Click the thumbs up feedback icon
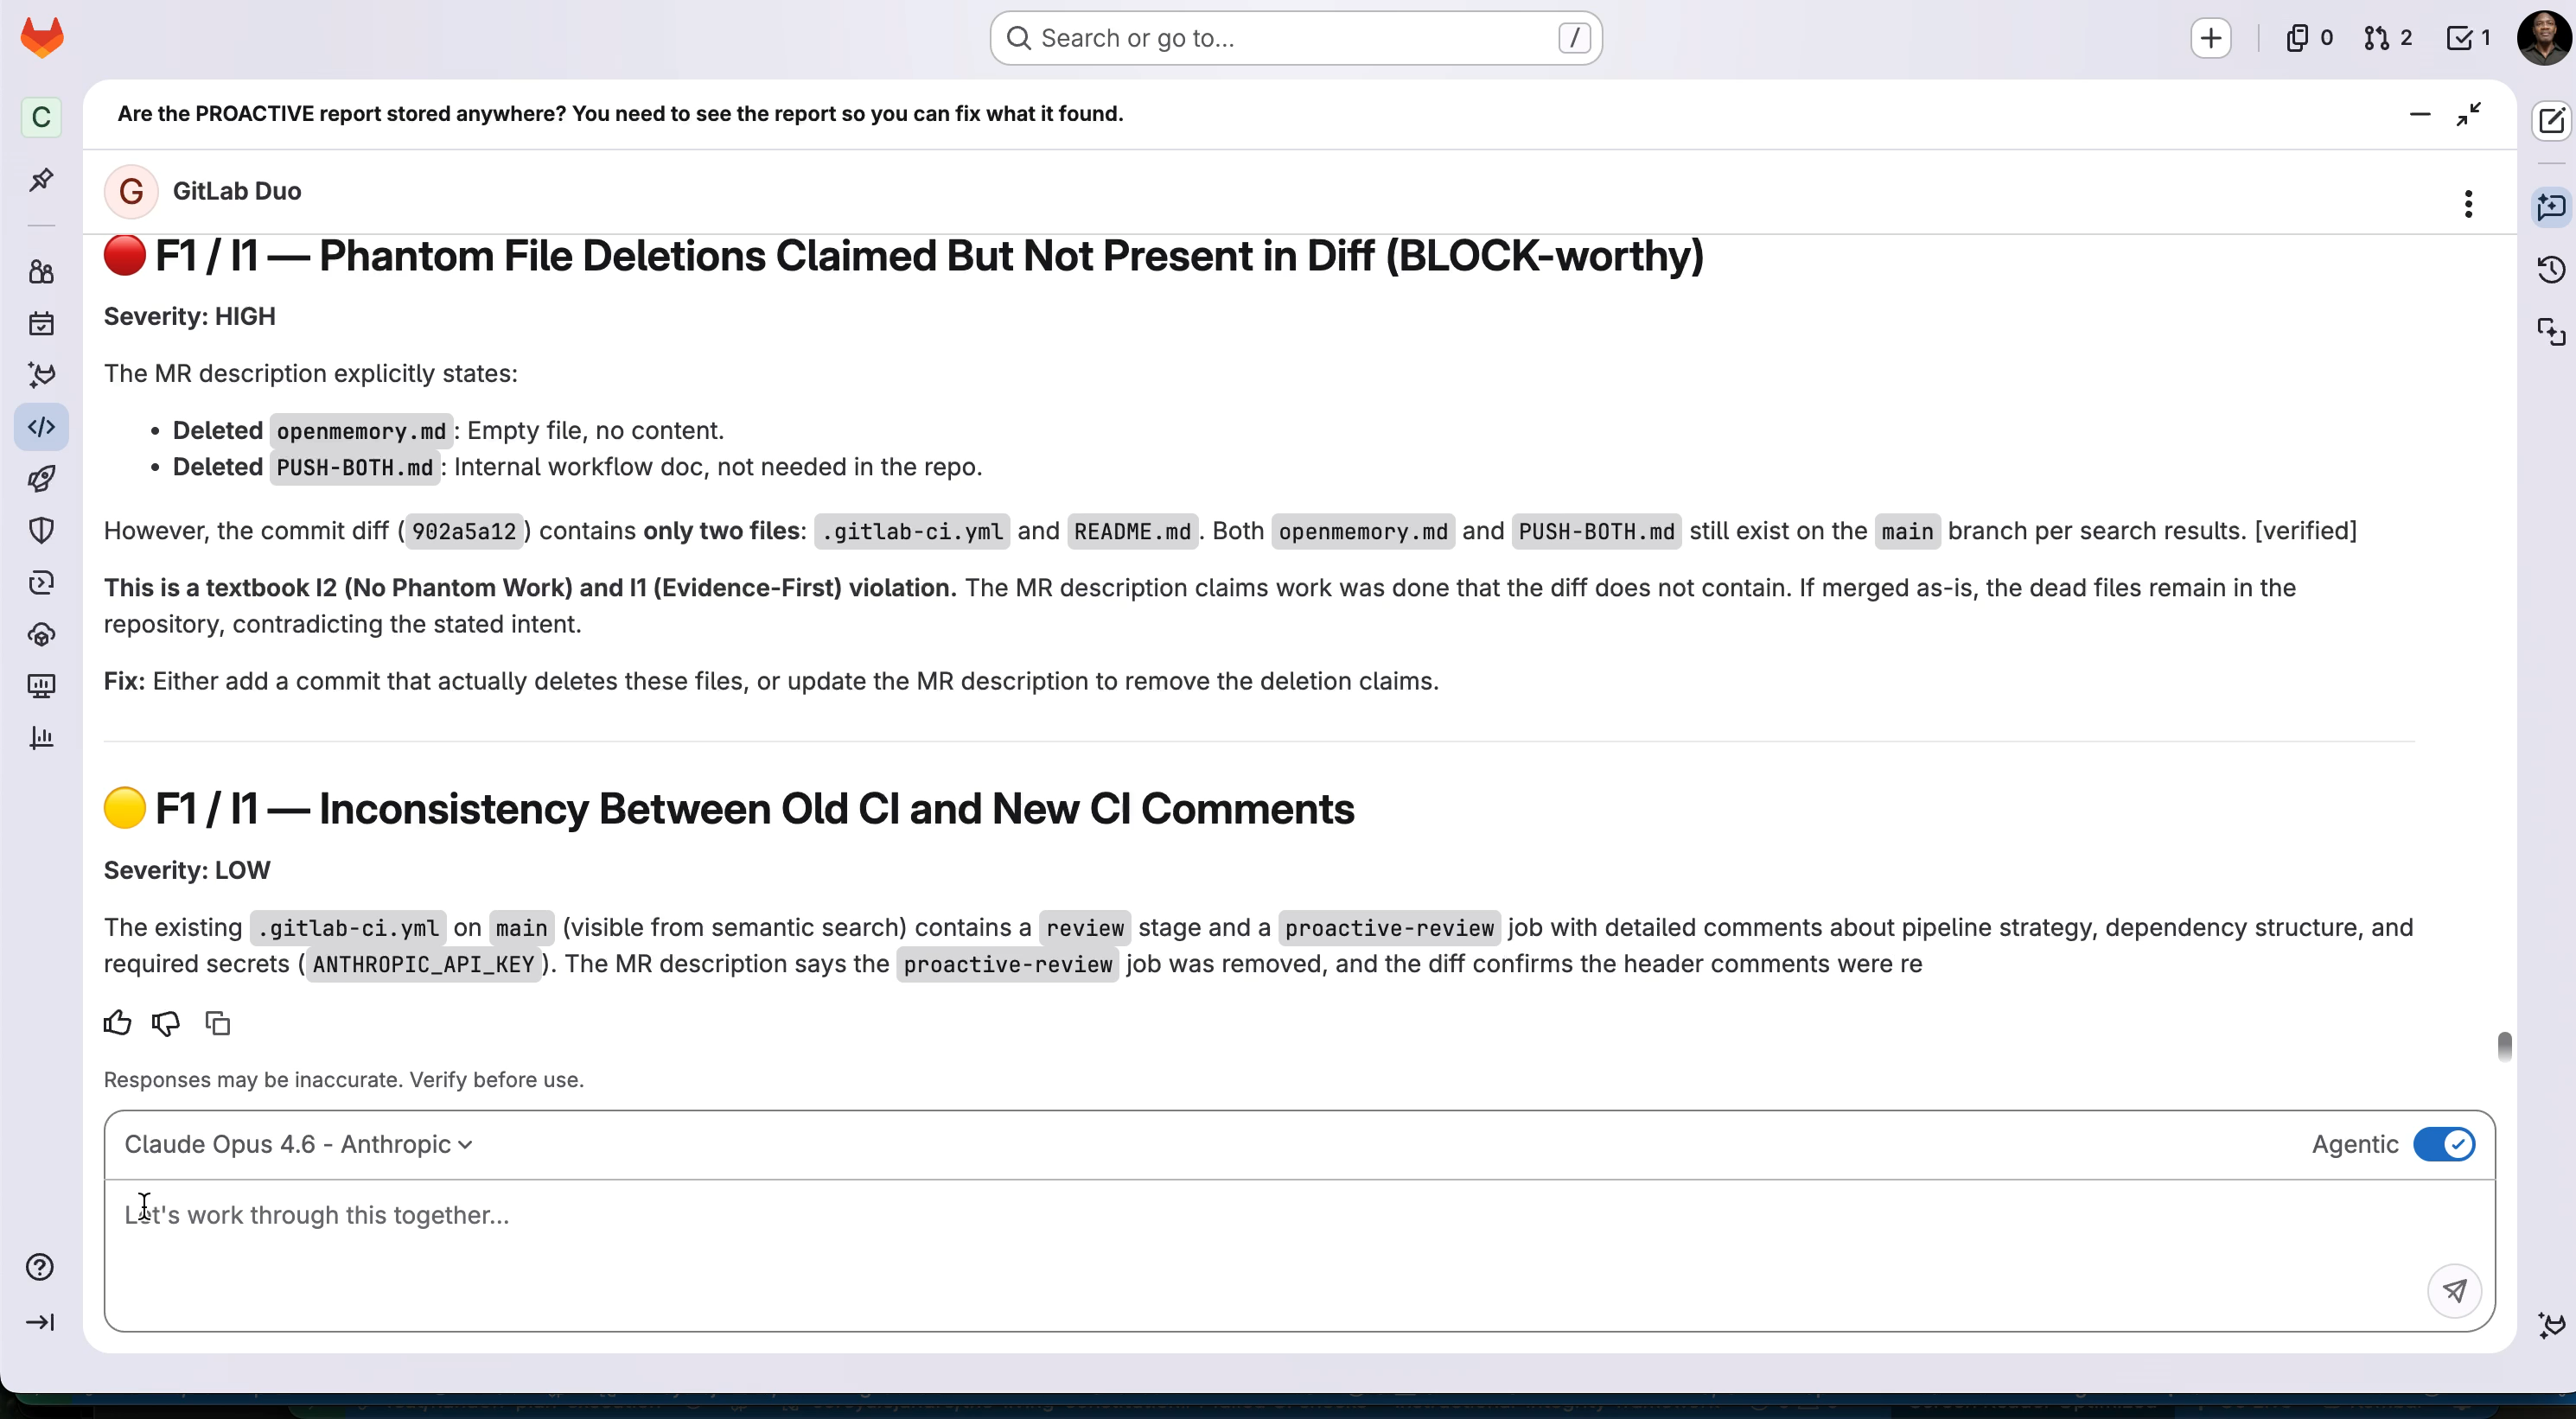 (117, 1022)
